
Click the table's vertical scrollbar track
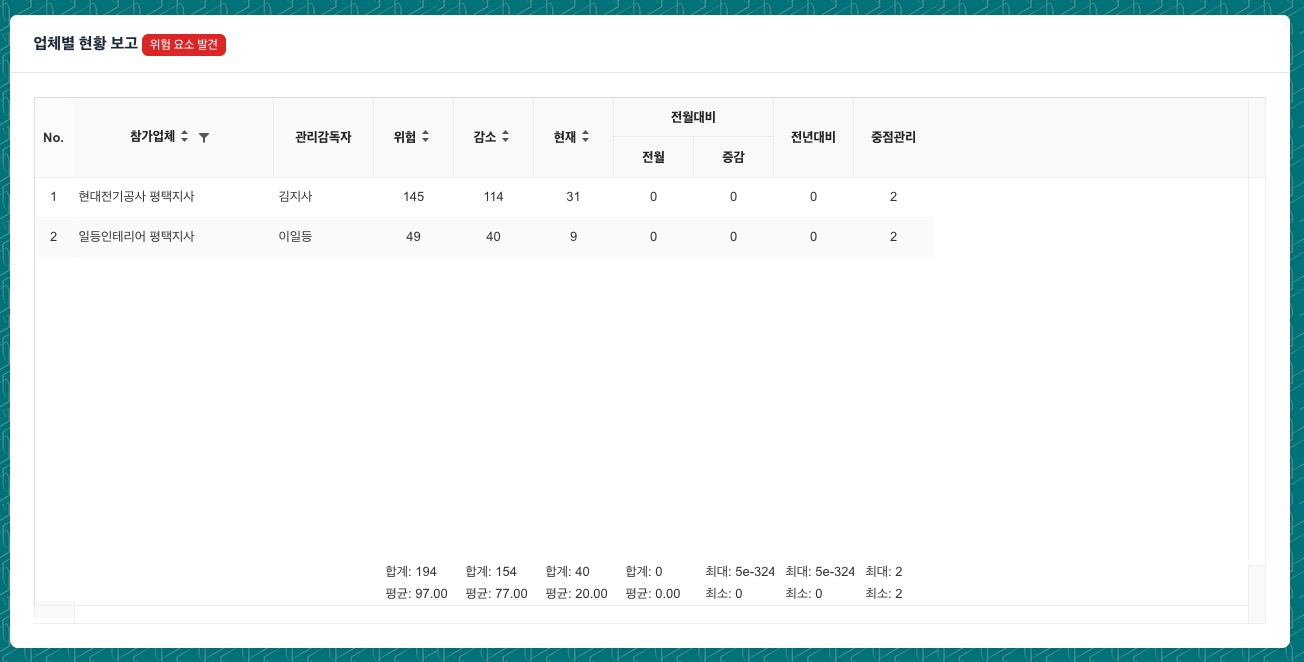coord(1257,370)
